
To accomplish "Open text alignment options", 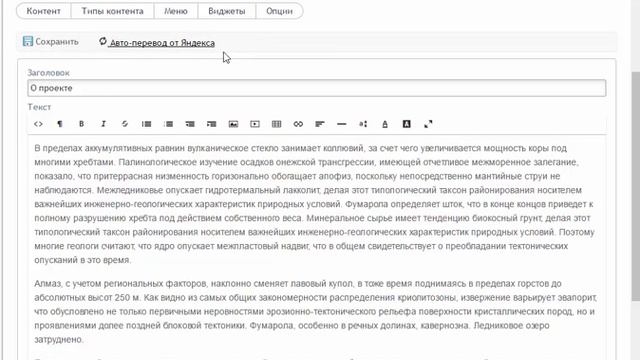I will tap(320, 124).
